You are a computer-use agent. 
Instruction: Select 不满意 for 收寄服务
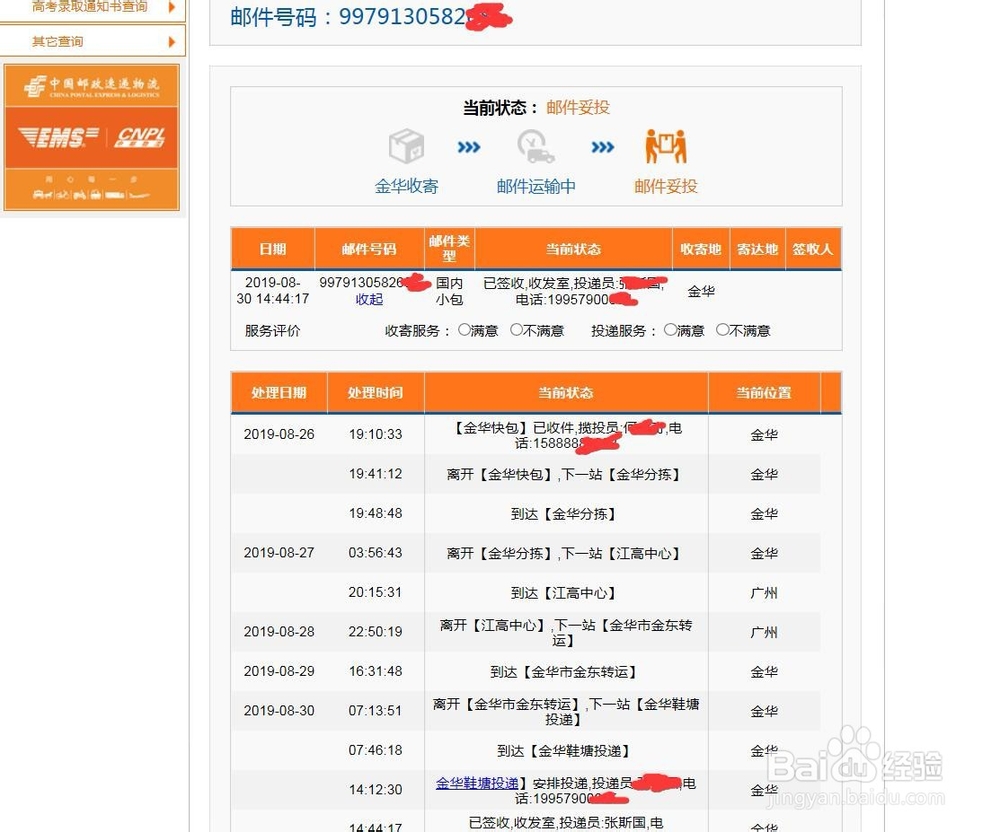(516, 330)
